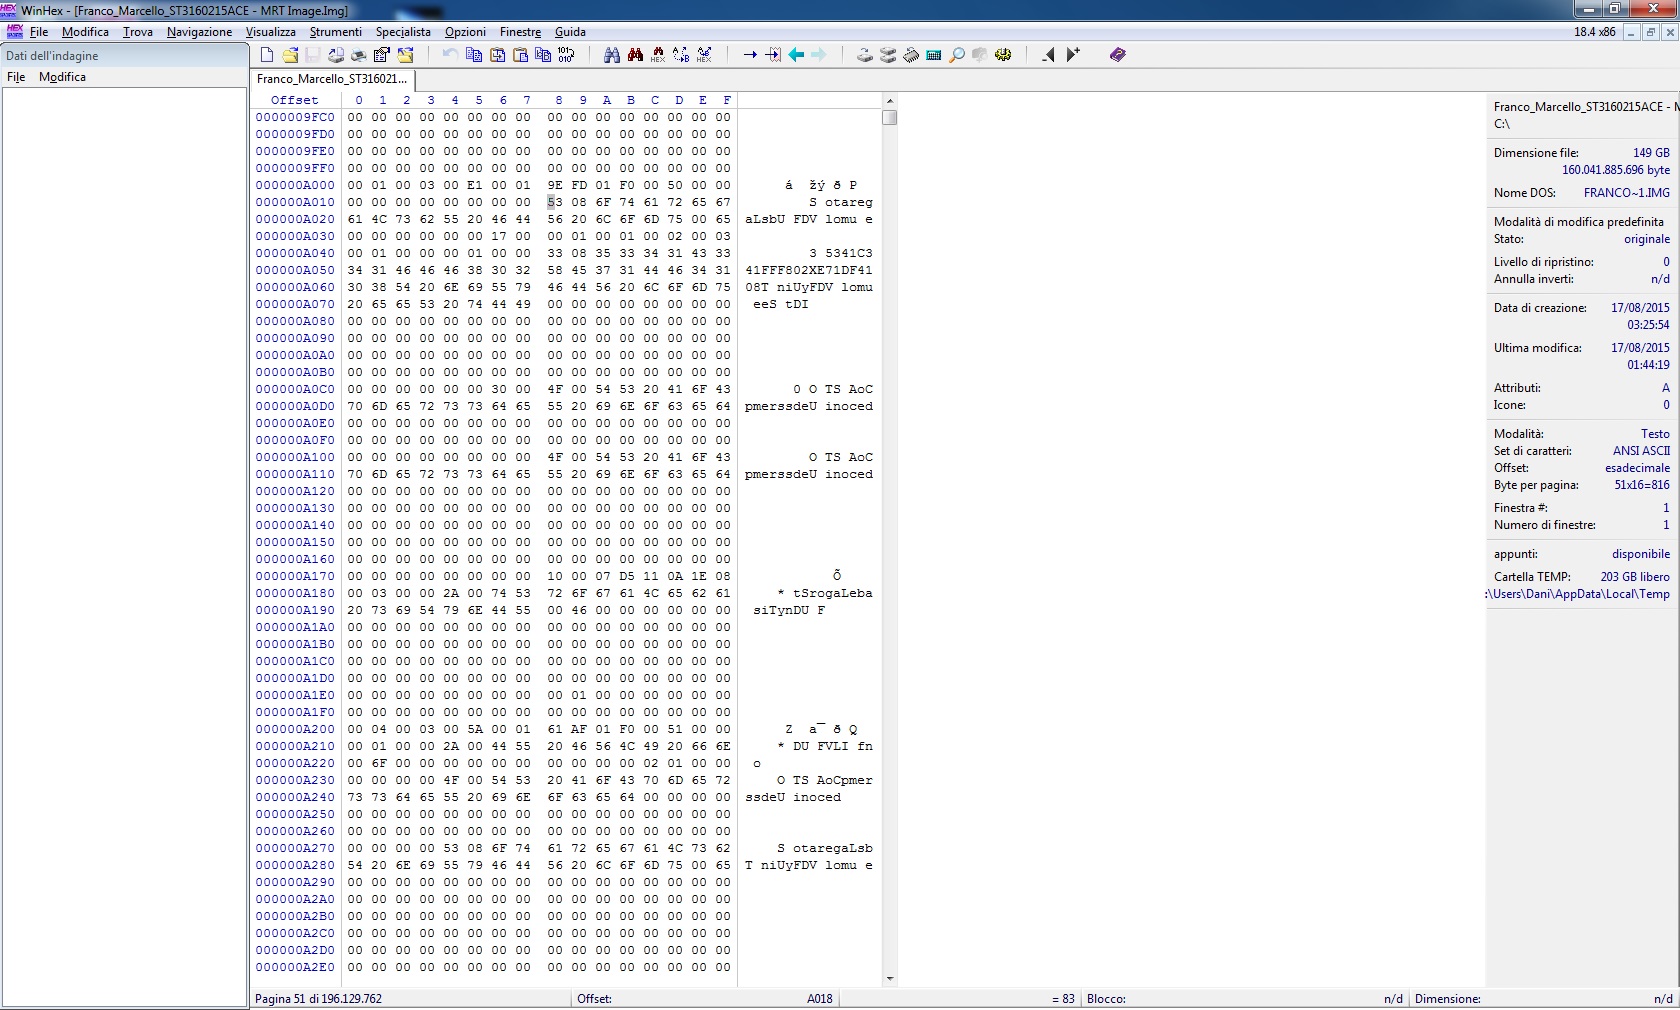The image size is (1680, 1010).
Task: Click the printer icon in toolbar
Action: 359,55
